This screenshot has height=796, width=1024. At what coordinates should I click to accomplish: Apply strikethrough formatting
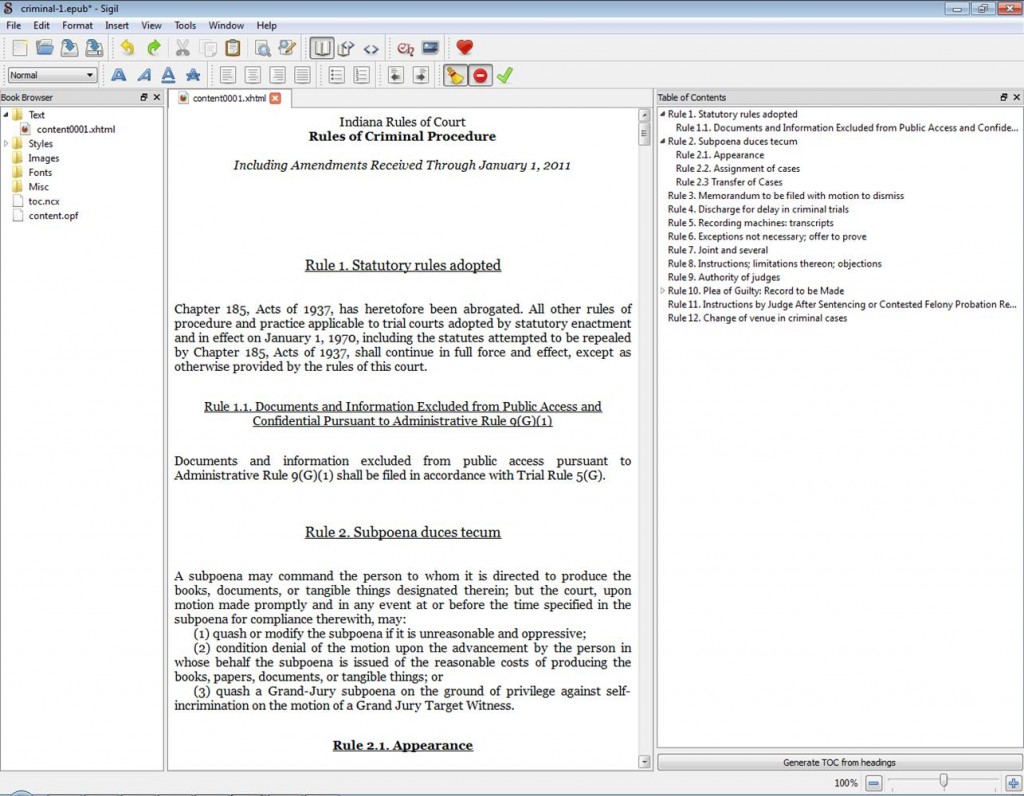coord(193,75)
